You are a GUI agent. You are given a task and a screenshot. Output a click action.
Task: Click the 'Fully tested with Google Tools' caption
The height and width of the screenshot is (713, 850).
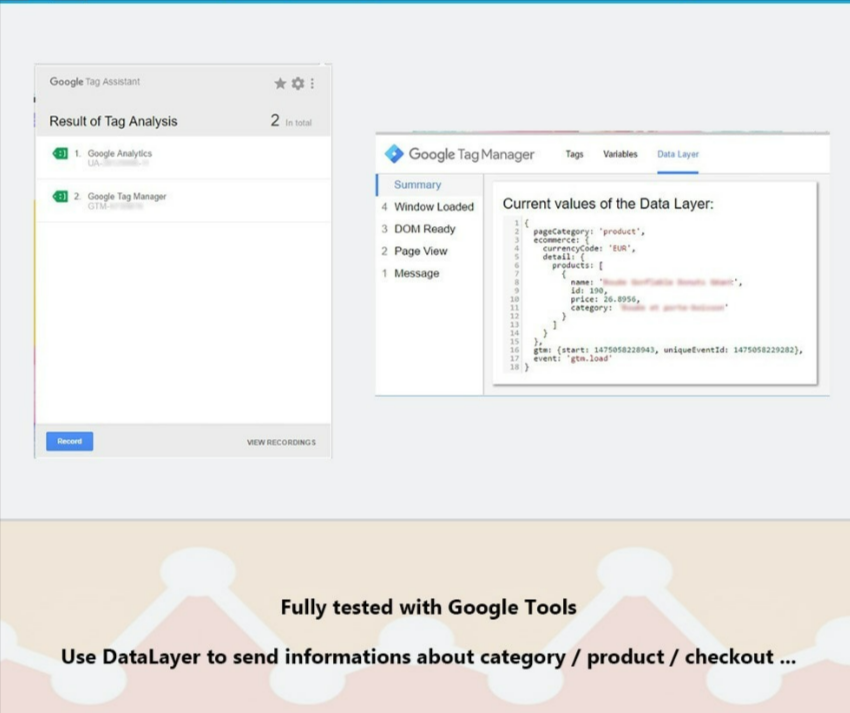coord(428,607)
